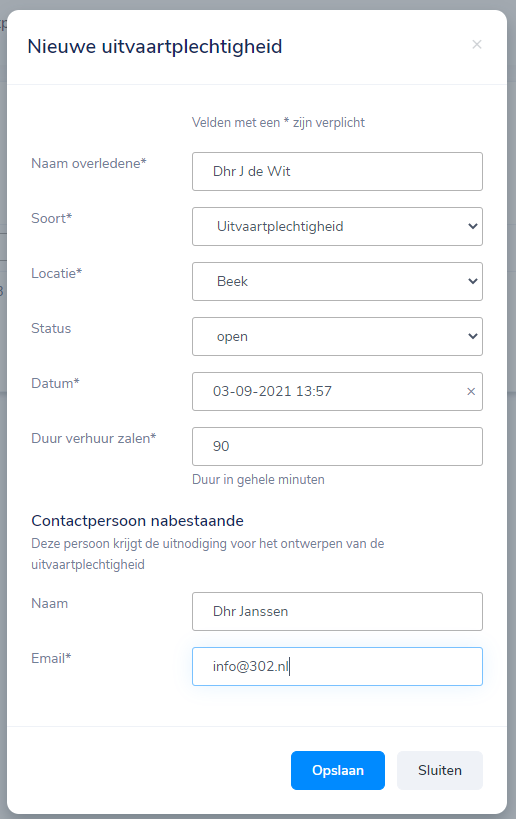Image resolution: width=516 pixels, height=819 pixels.
Task: Open the Status dropdown set to open
Action: click(x=337, y=336)
